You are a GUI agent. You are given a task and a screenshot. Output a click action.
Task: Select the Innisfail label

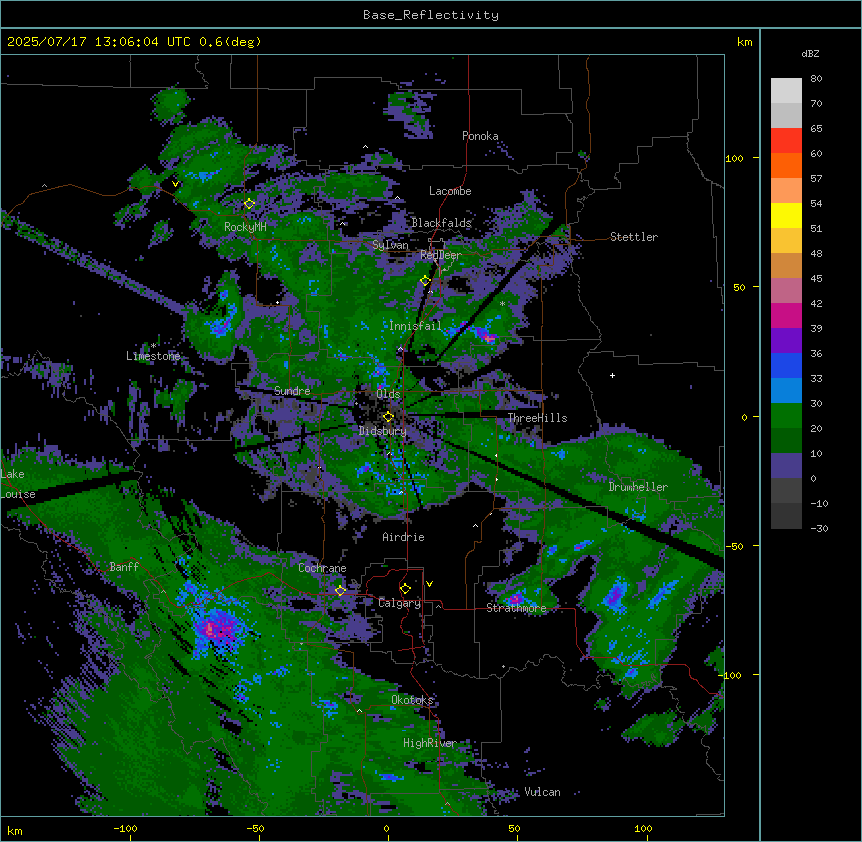[x=415, y=326]
